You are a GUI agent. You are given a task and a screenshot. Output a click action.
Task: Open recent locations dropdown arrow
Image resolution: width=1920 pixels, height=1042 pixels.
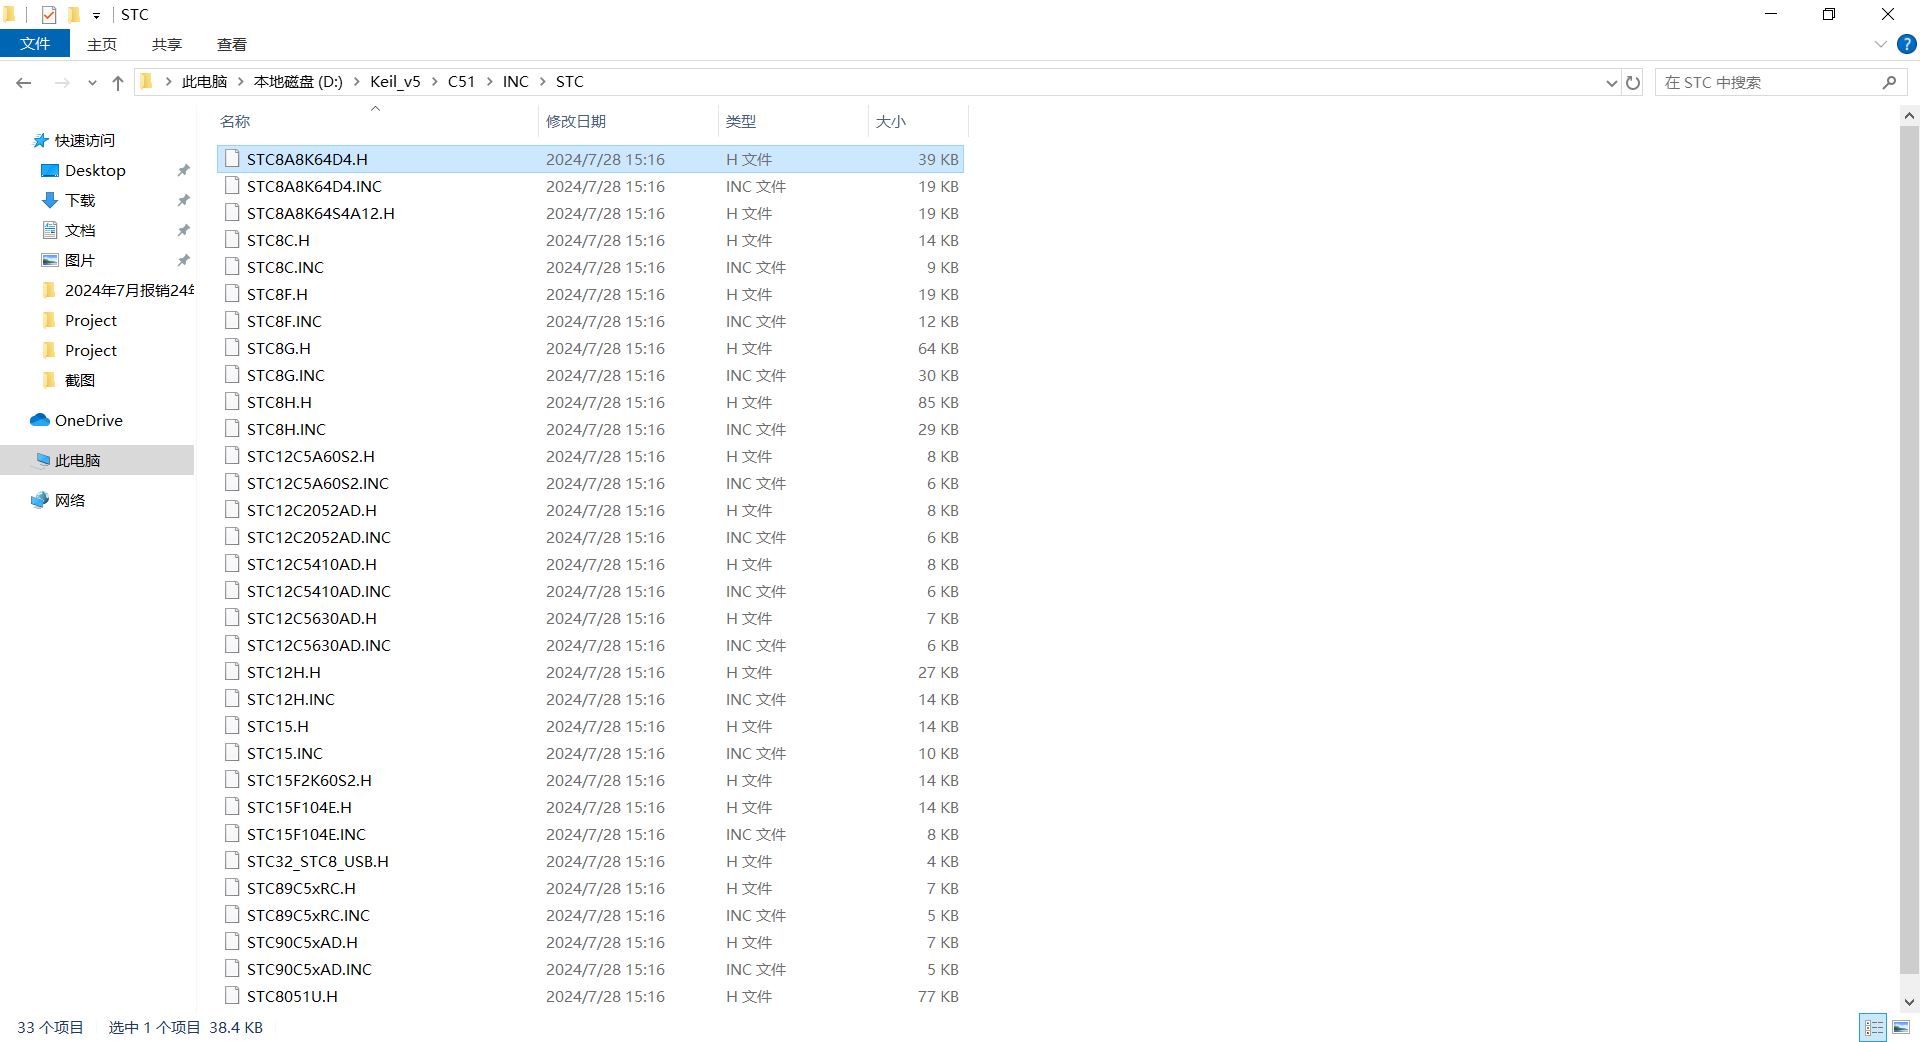(x=92, y=83)
